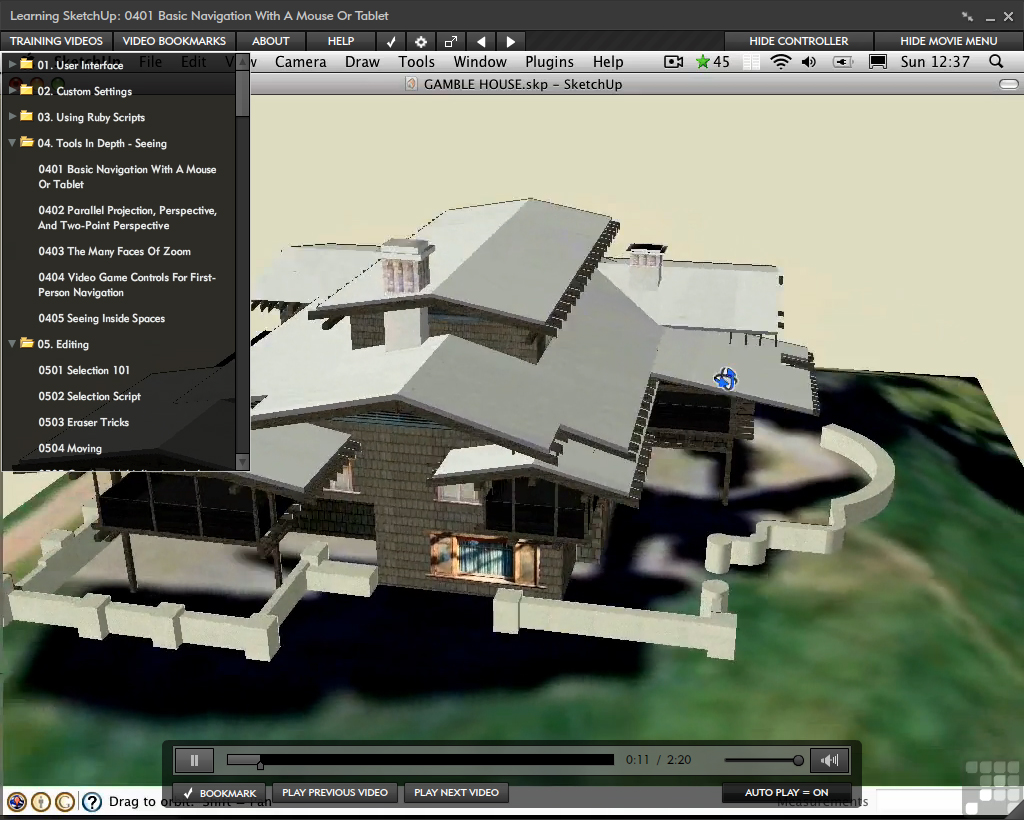Collapse the 04. Tools In Depth - Seeing arrow
1024x820 pixels.
click(12, 142)
